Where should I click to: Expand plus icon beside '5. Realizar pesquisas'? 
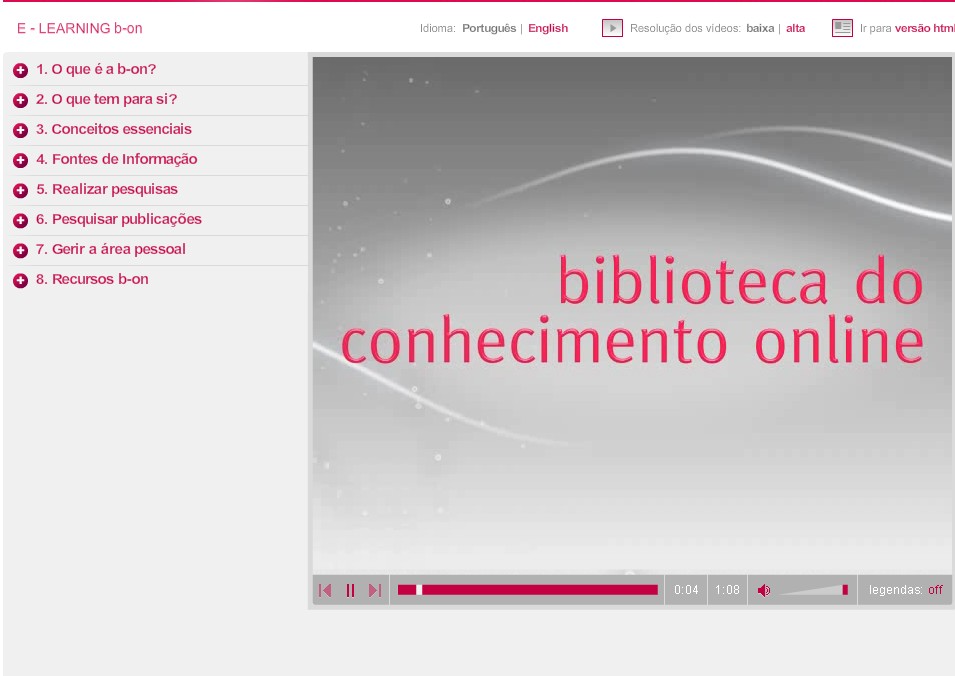21,191
